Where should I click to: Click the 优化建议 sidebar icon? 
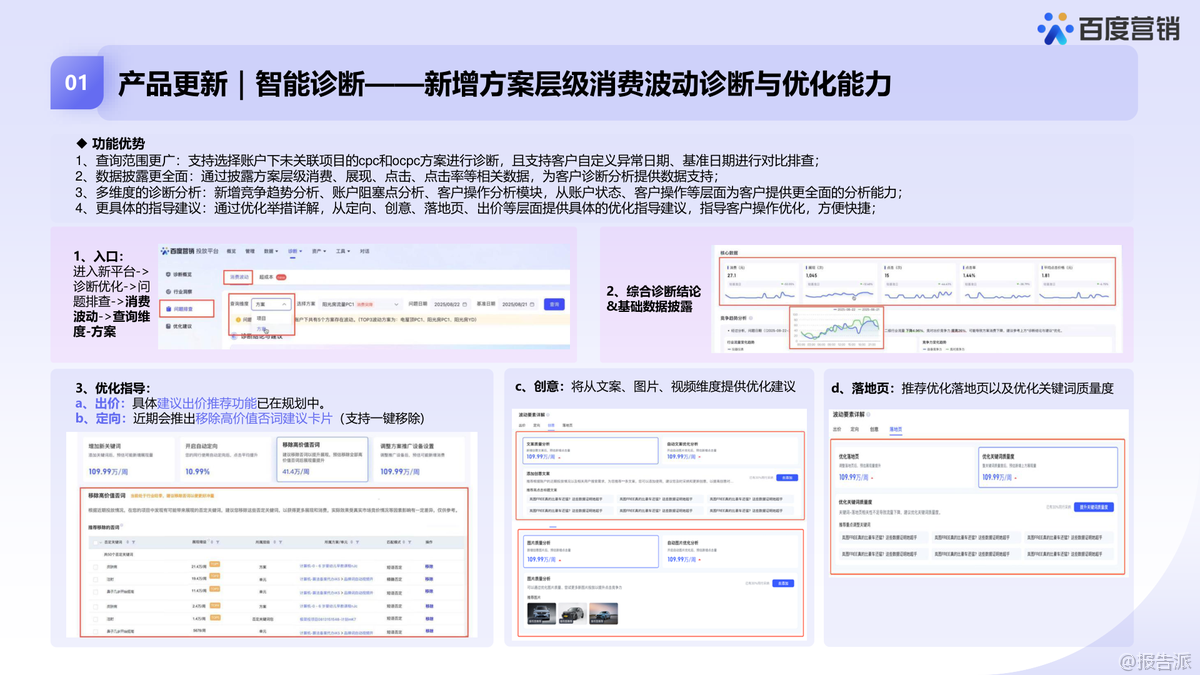[167, 326]
